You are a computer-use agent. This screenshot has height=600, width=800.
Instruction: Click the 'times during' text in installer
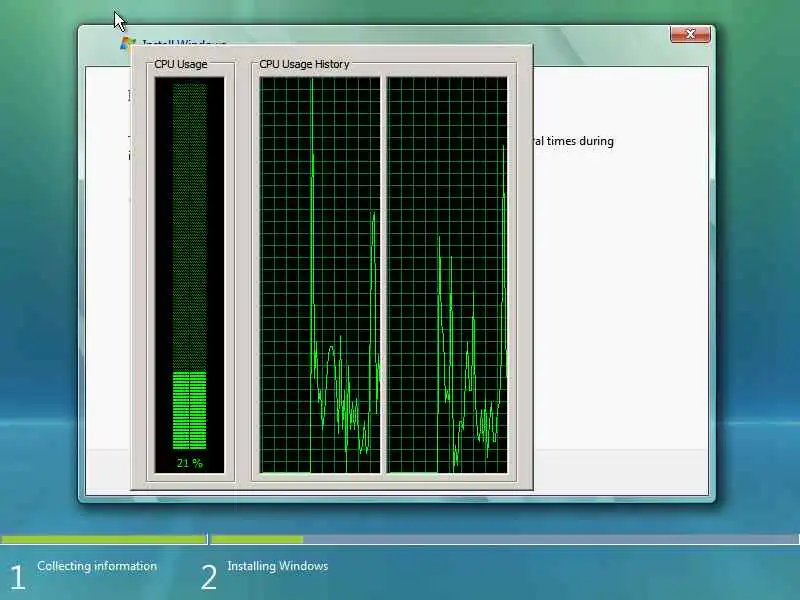click(x=580, y=141)
